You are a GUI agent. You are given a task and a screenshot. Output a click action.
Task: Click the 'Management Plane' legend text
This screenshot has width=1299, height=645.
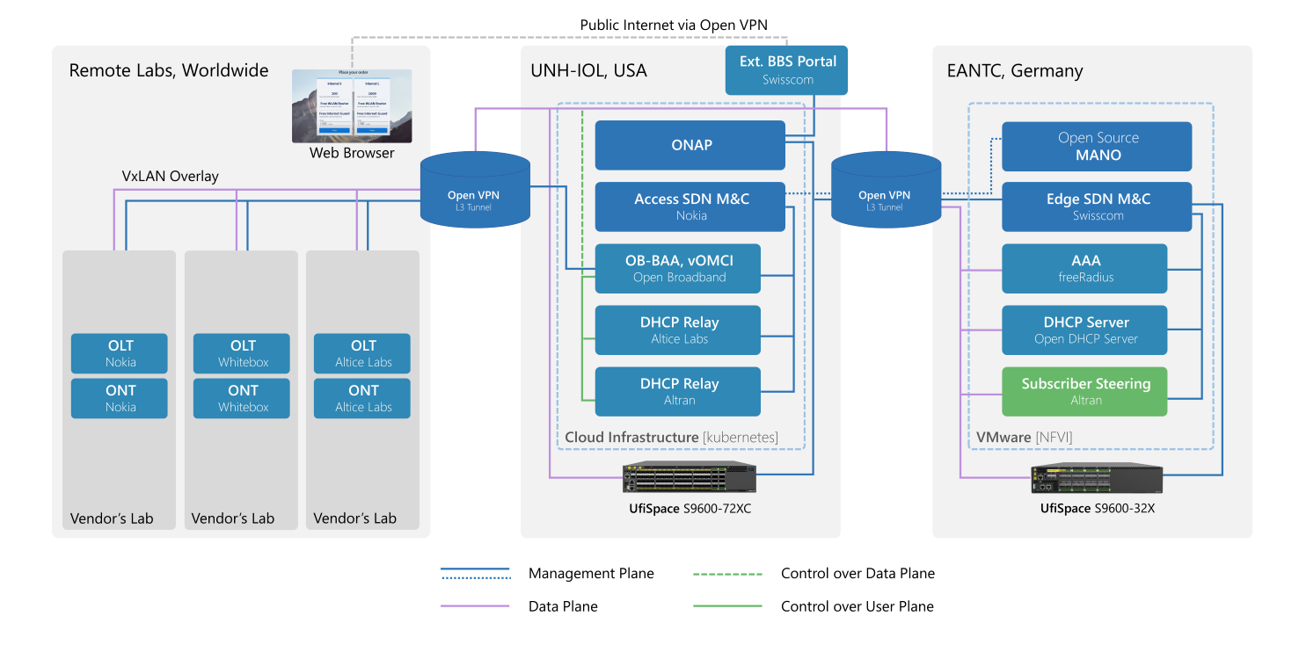click(591, 574)
